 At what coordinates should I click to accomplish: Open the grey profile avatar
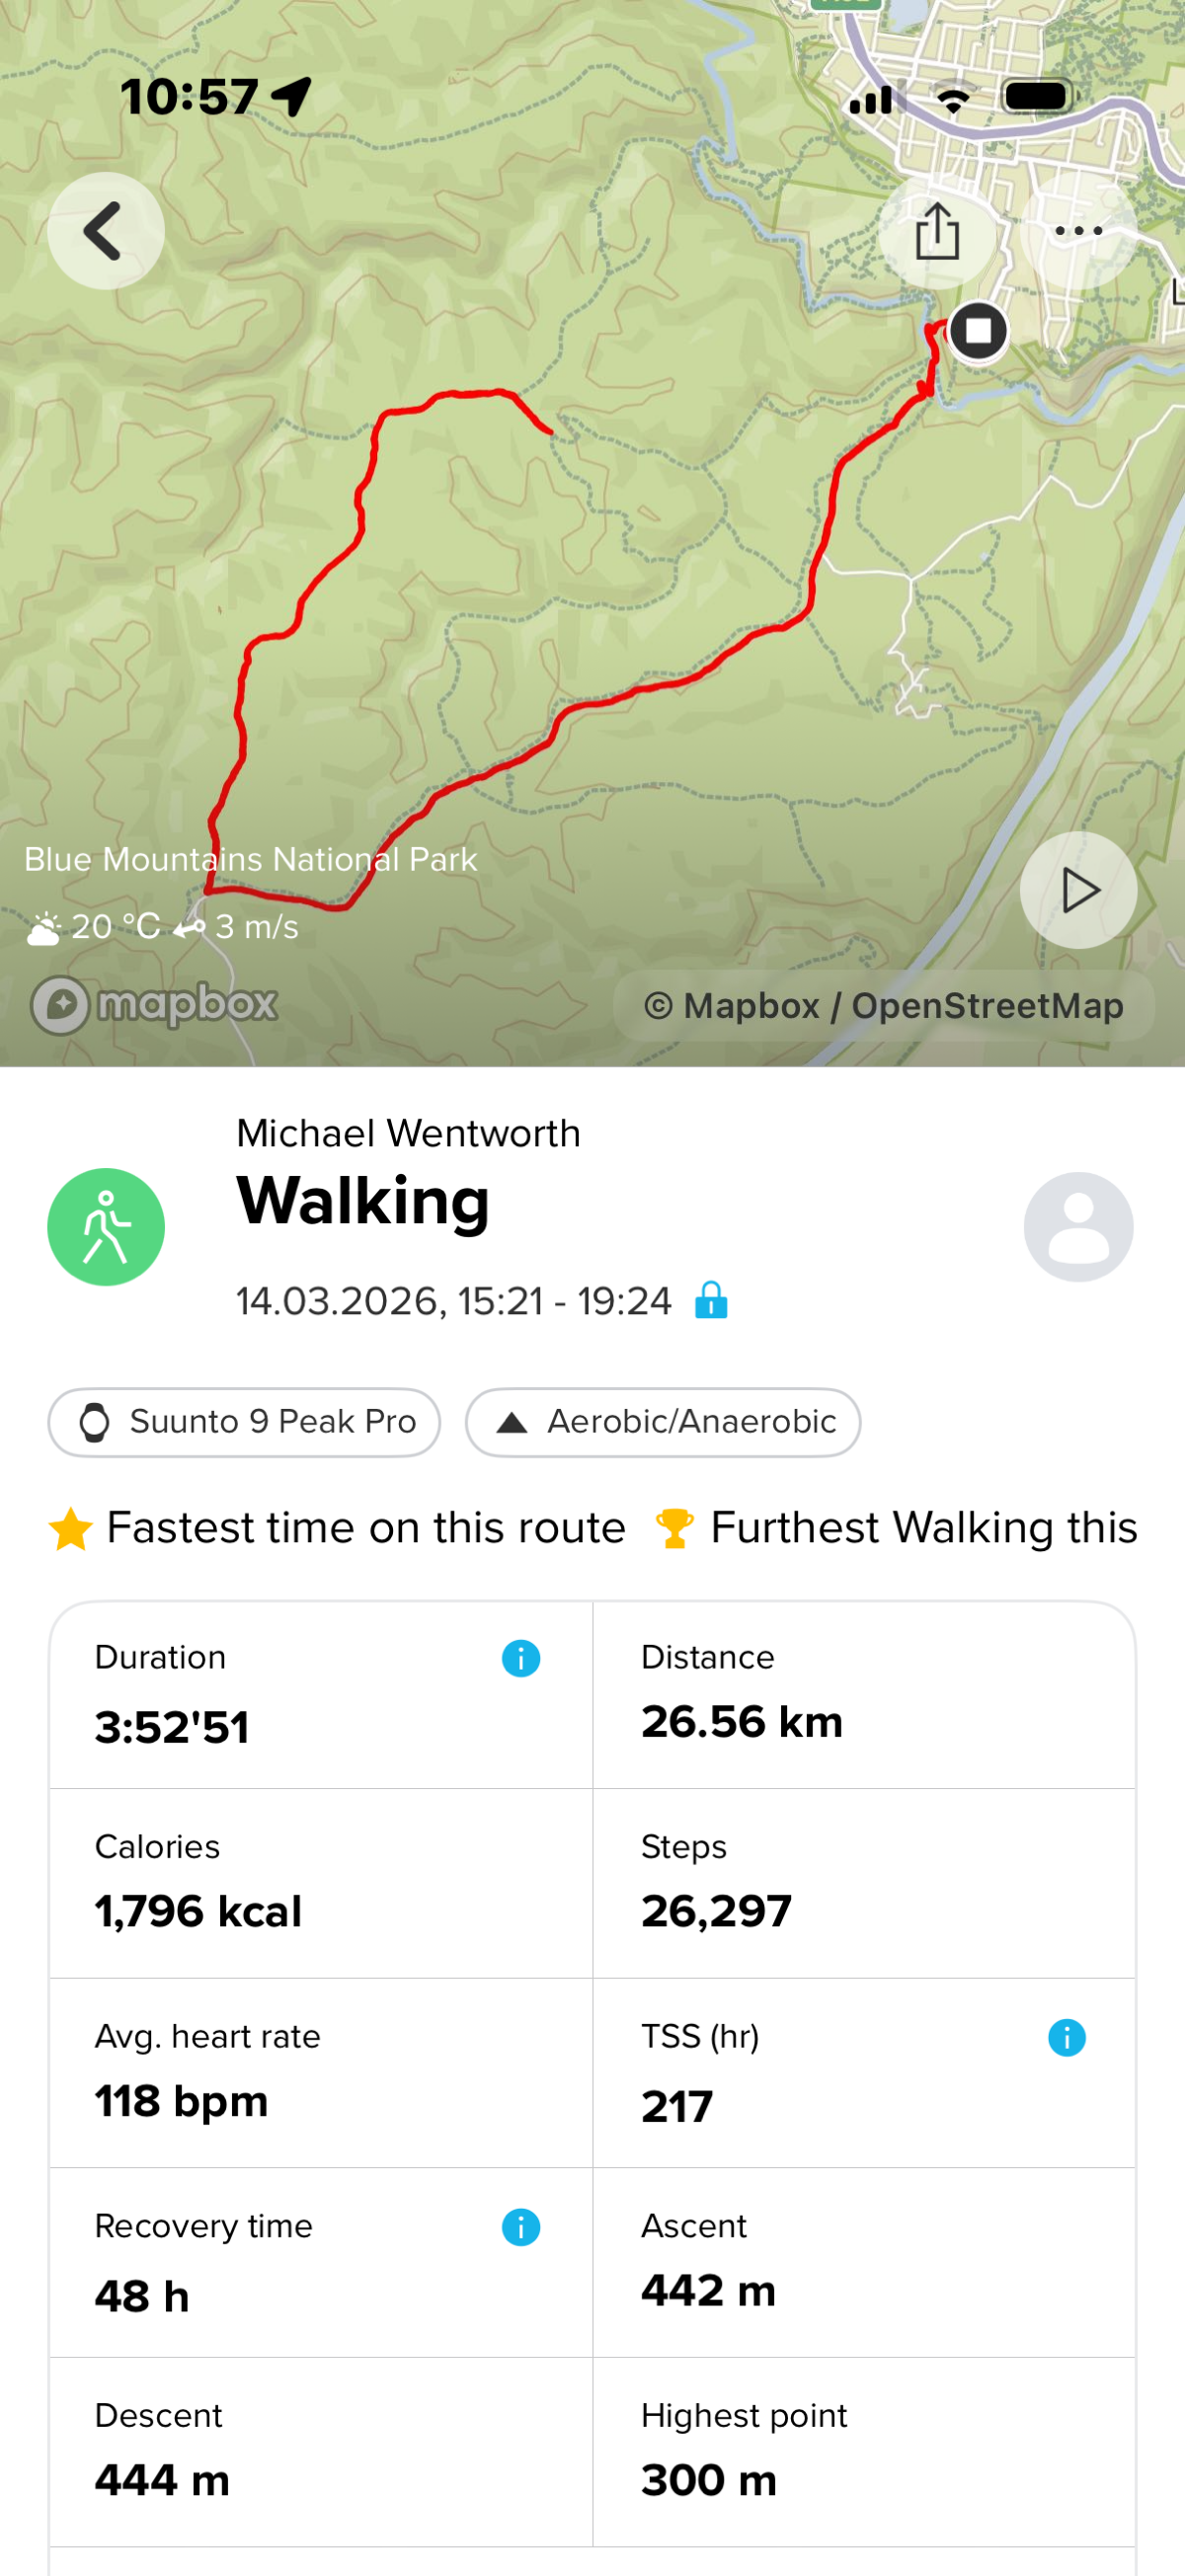(1078, 1227)
